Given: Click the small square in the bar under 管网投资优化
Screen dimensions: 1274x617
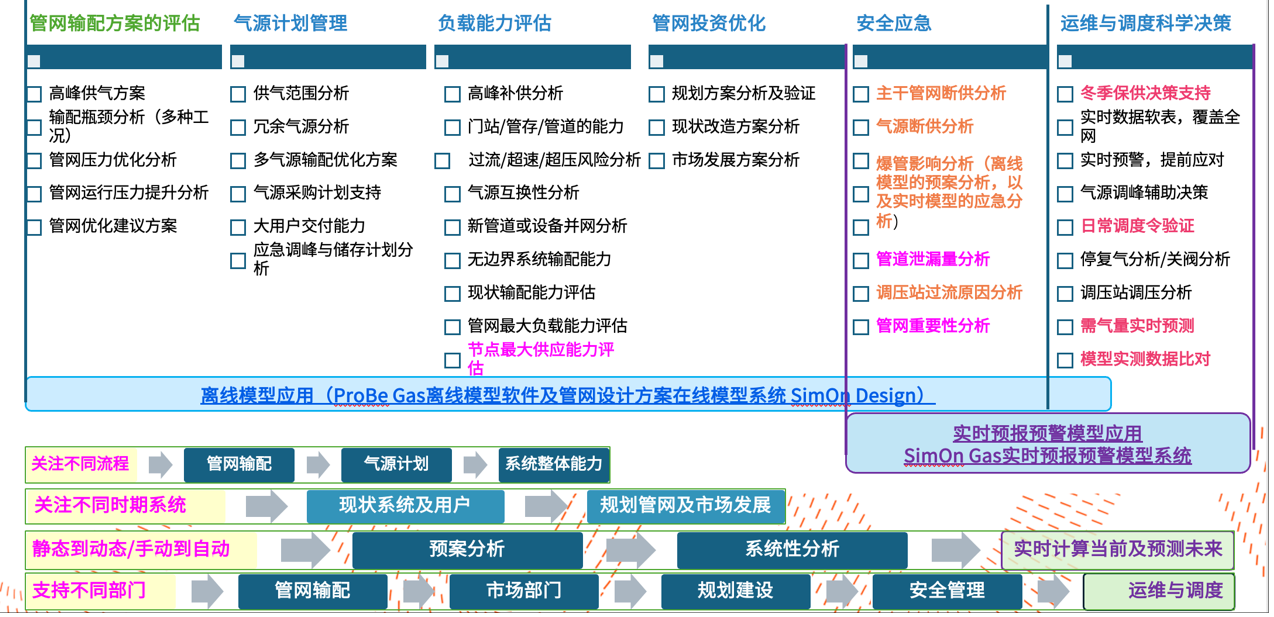Looking at the screenshot, I should [x=656, y=61].
